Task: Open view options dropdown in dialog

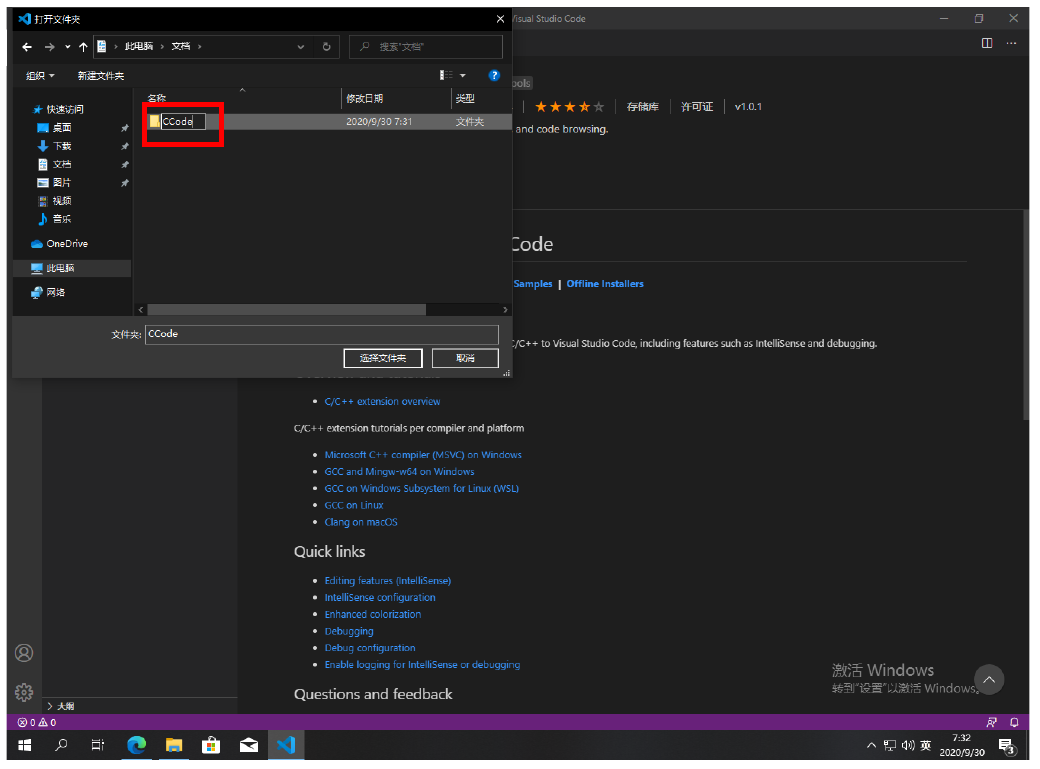Action: [x=462, y=76]
